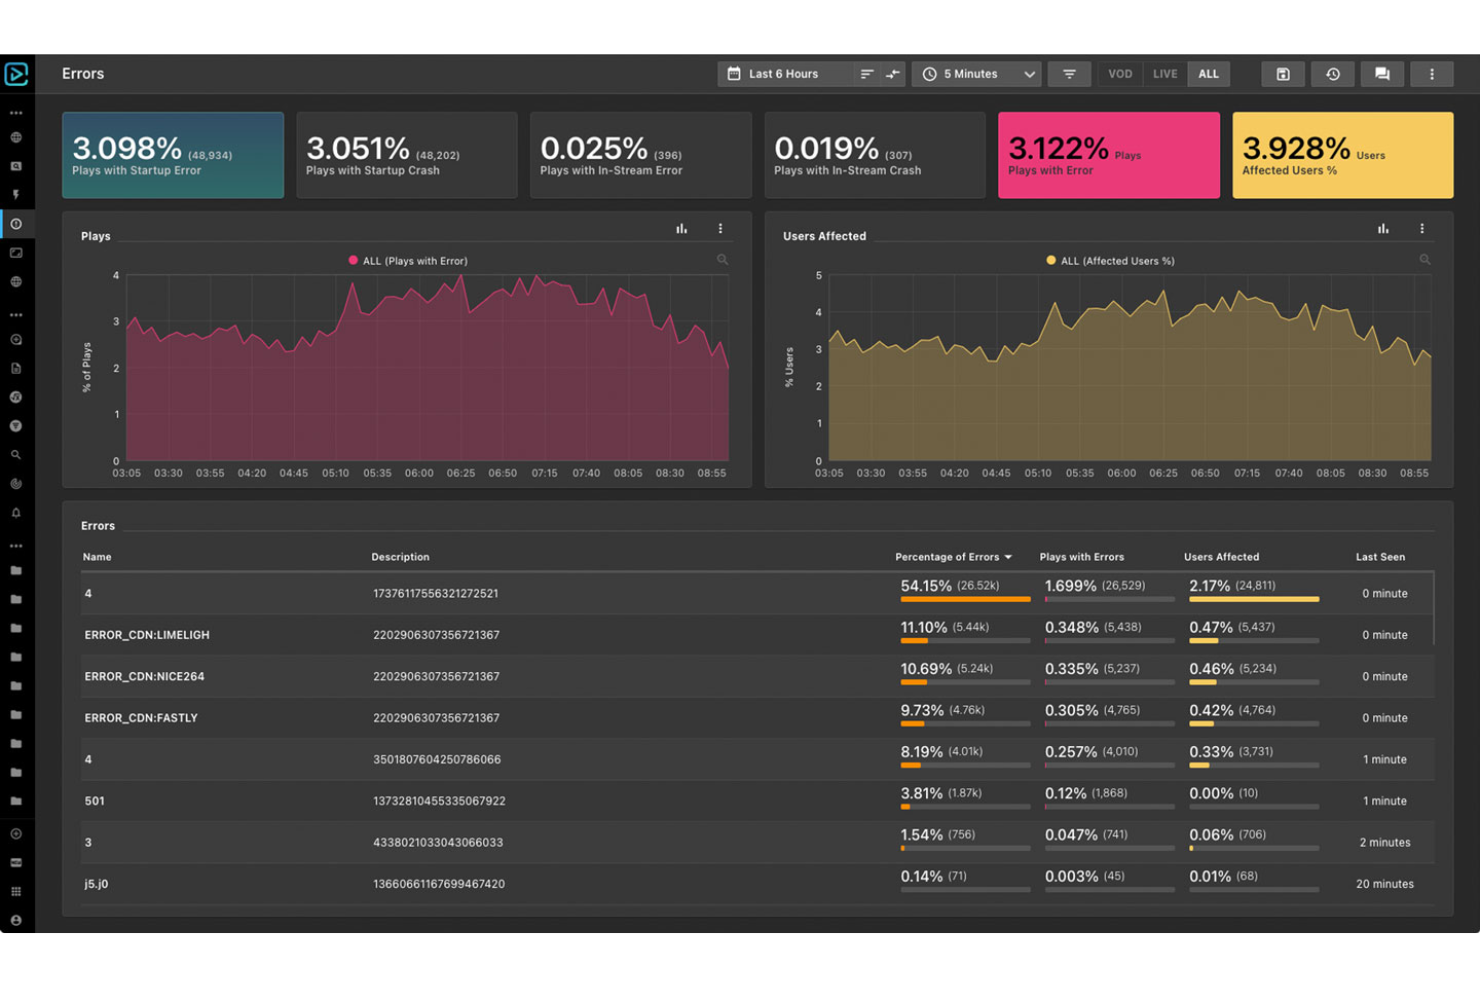
Task: Open the calendar time range picker
Action: [x=733, y=73]
